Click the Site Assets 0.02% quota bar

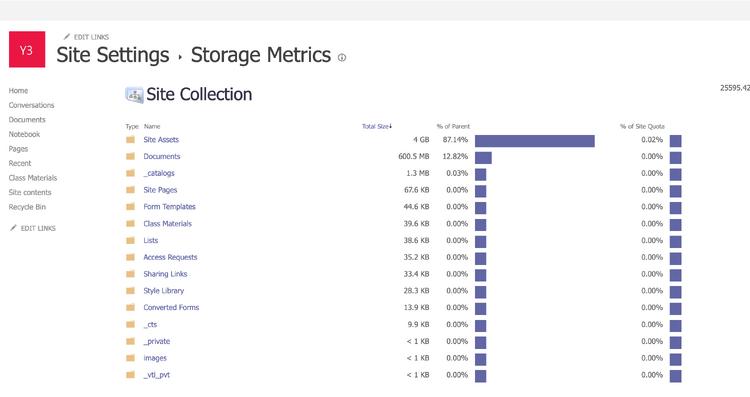[675, 141]
